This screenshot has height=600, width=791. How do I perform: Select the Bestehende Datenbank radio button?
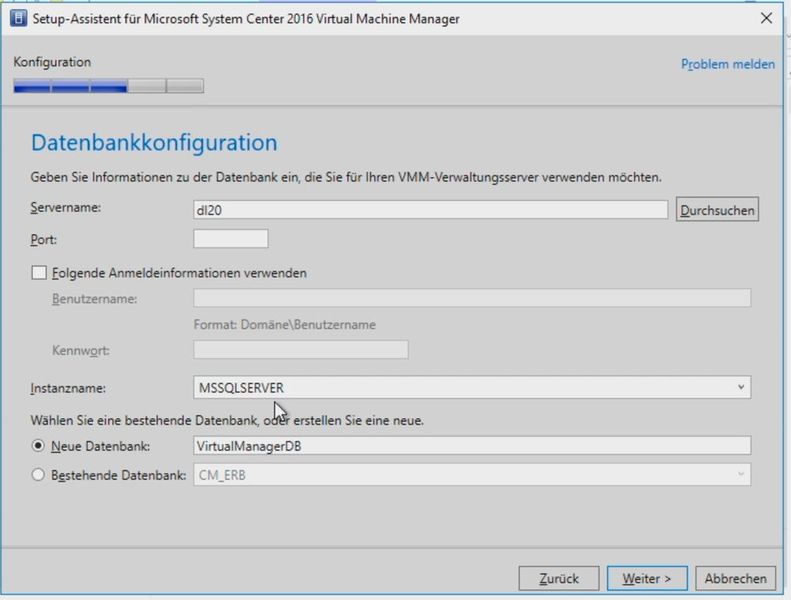38,475
